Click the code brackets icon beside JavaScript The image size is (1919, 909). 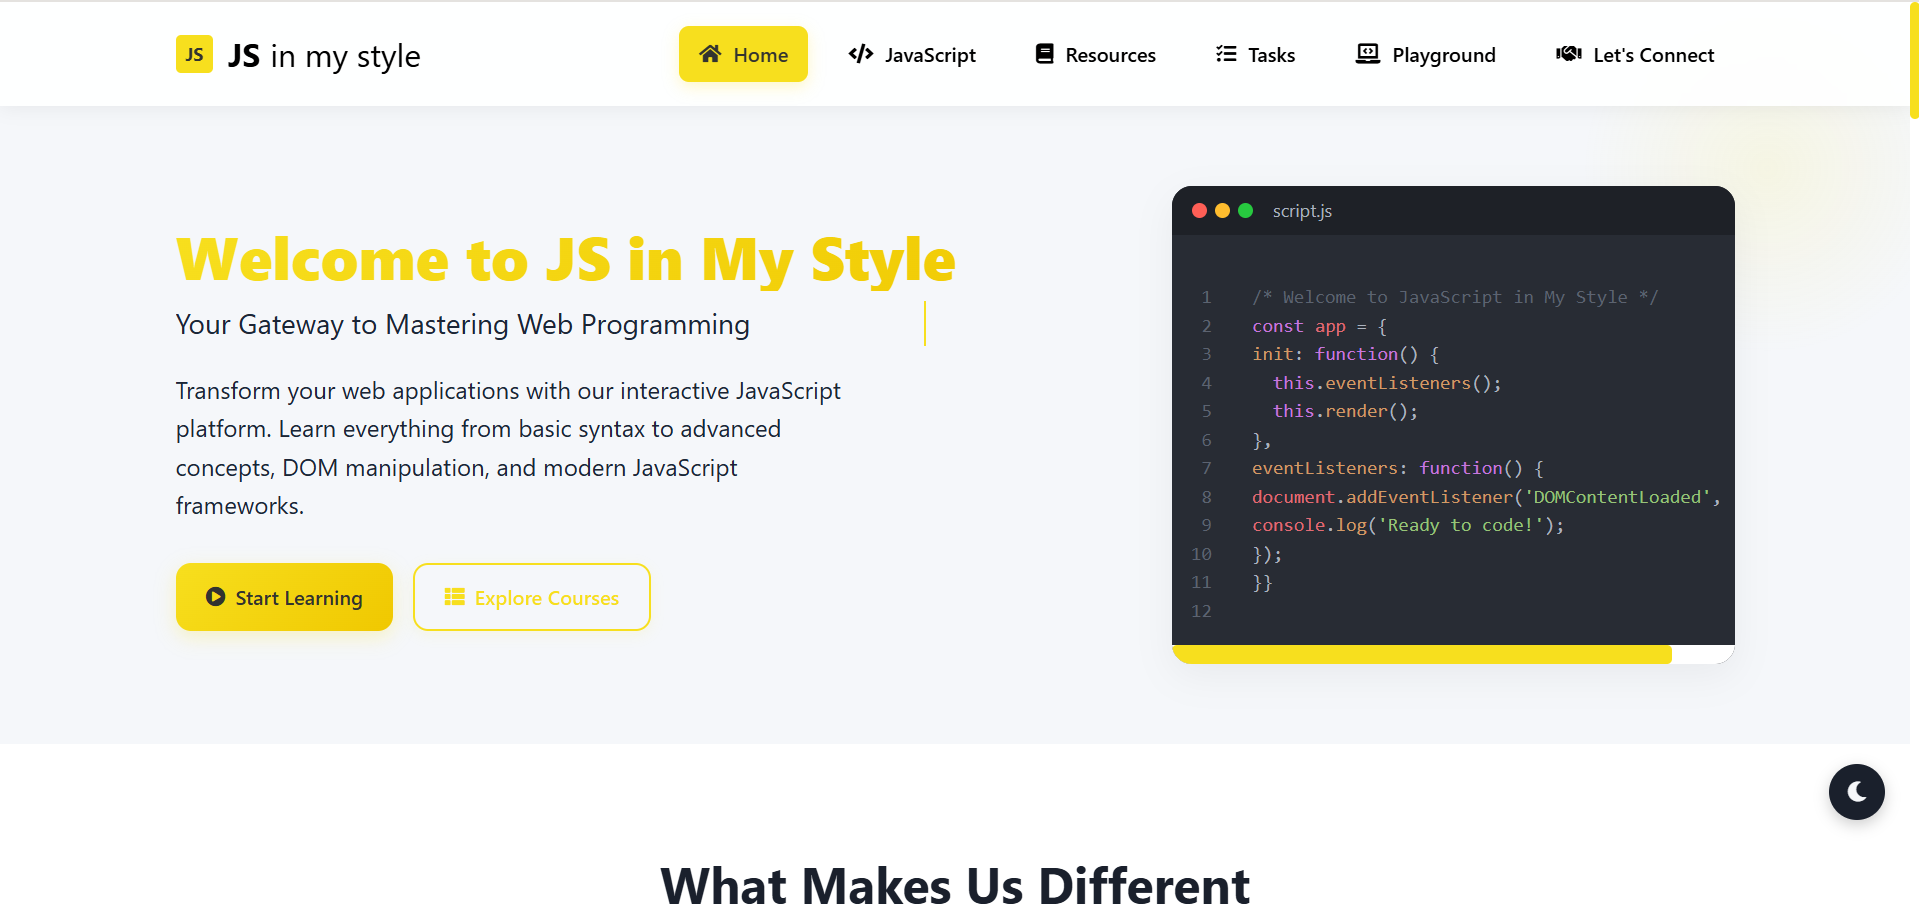(x=860, y=54)
